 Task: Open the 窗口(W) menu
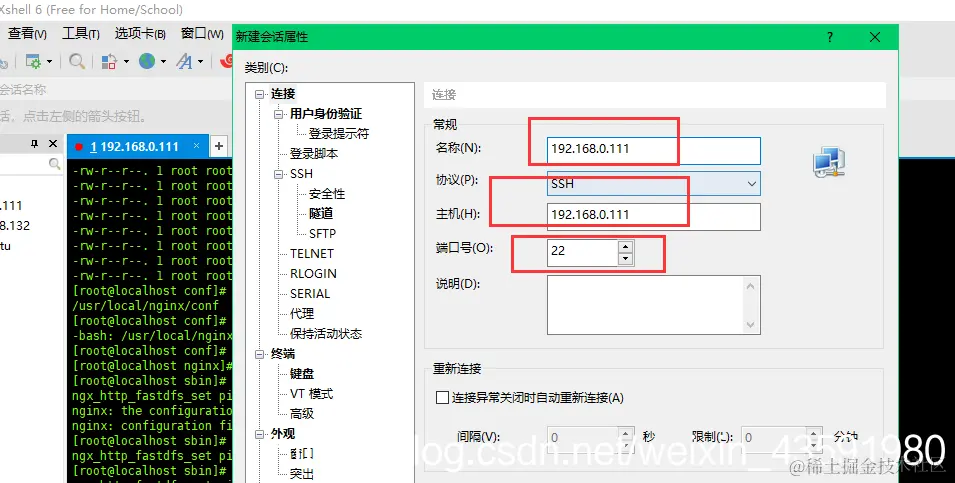tap(202, 33)
